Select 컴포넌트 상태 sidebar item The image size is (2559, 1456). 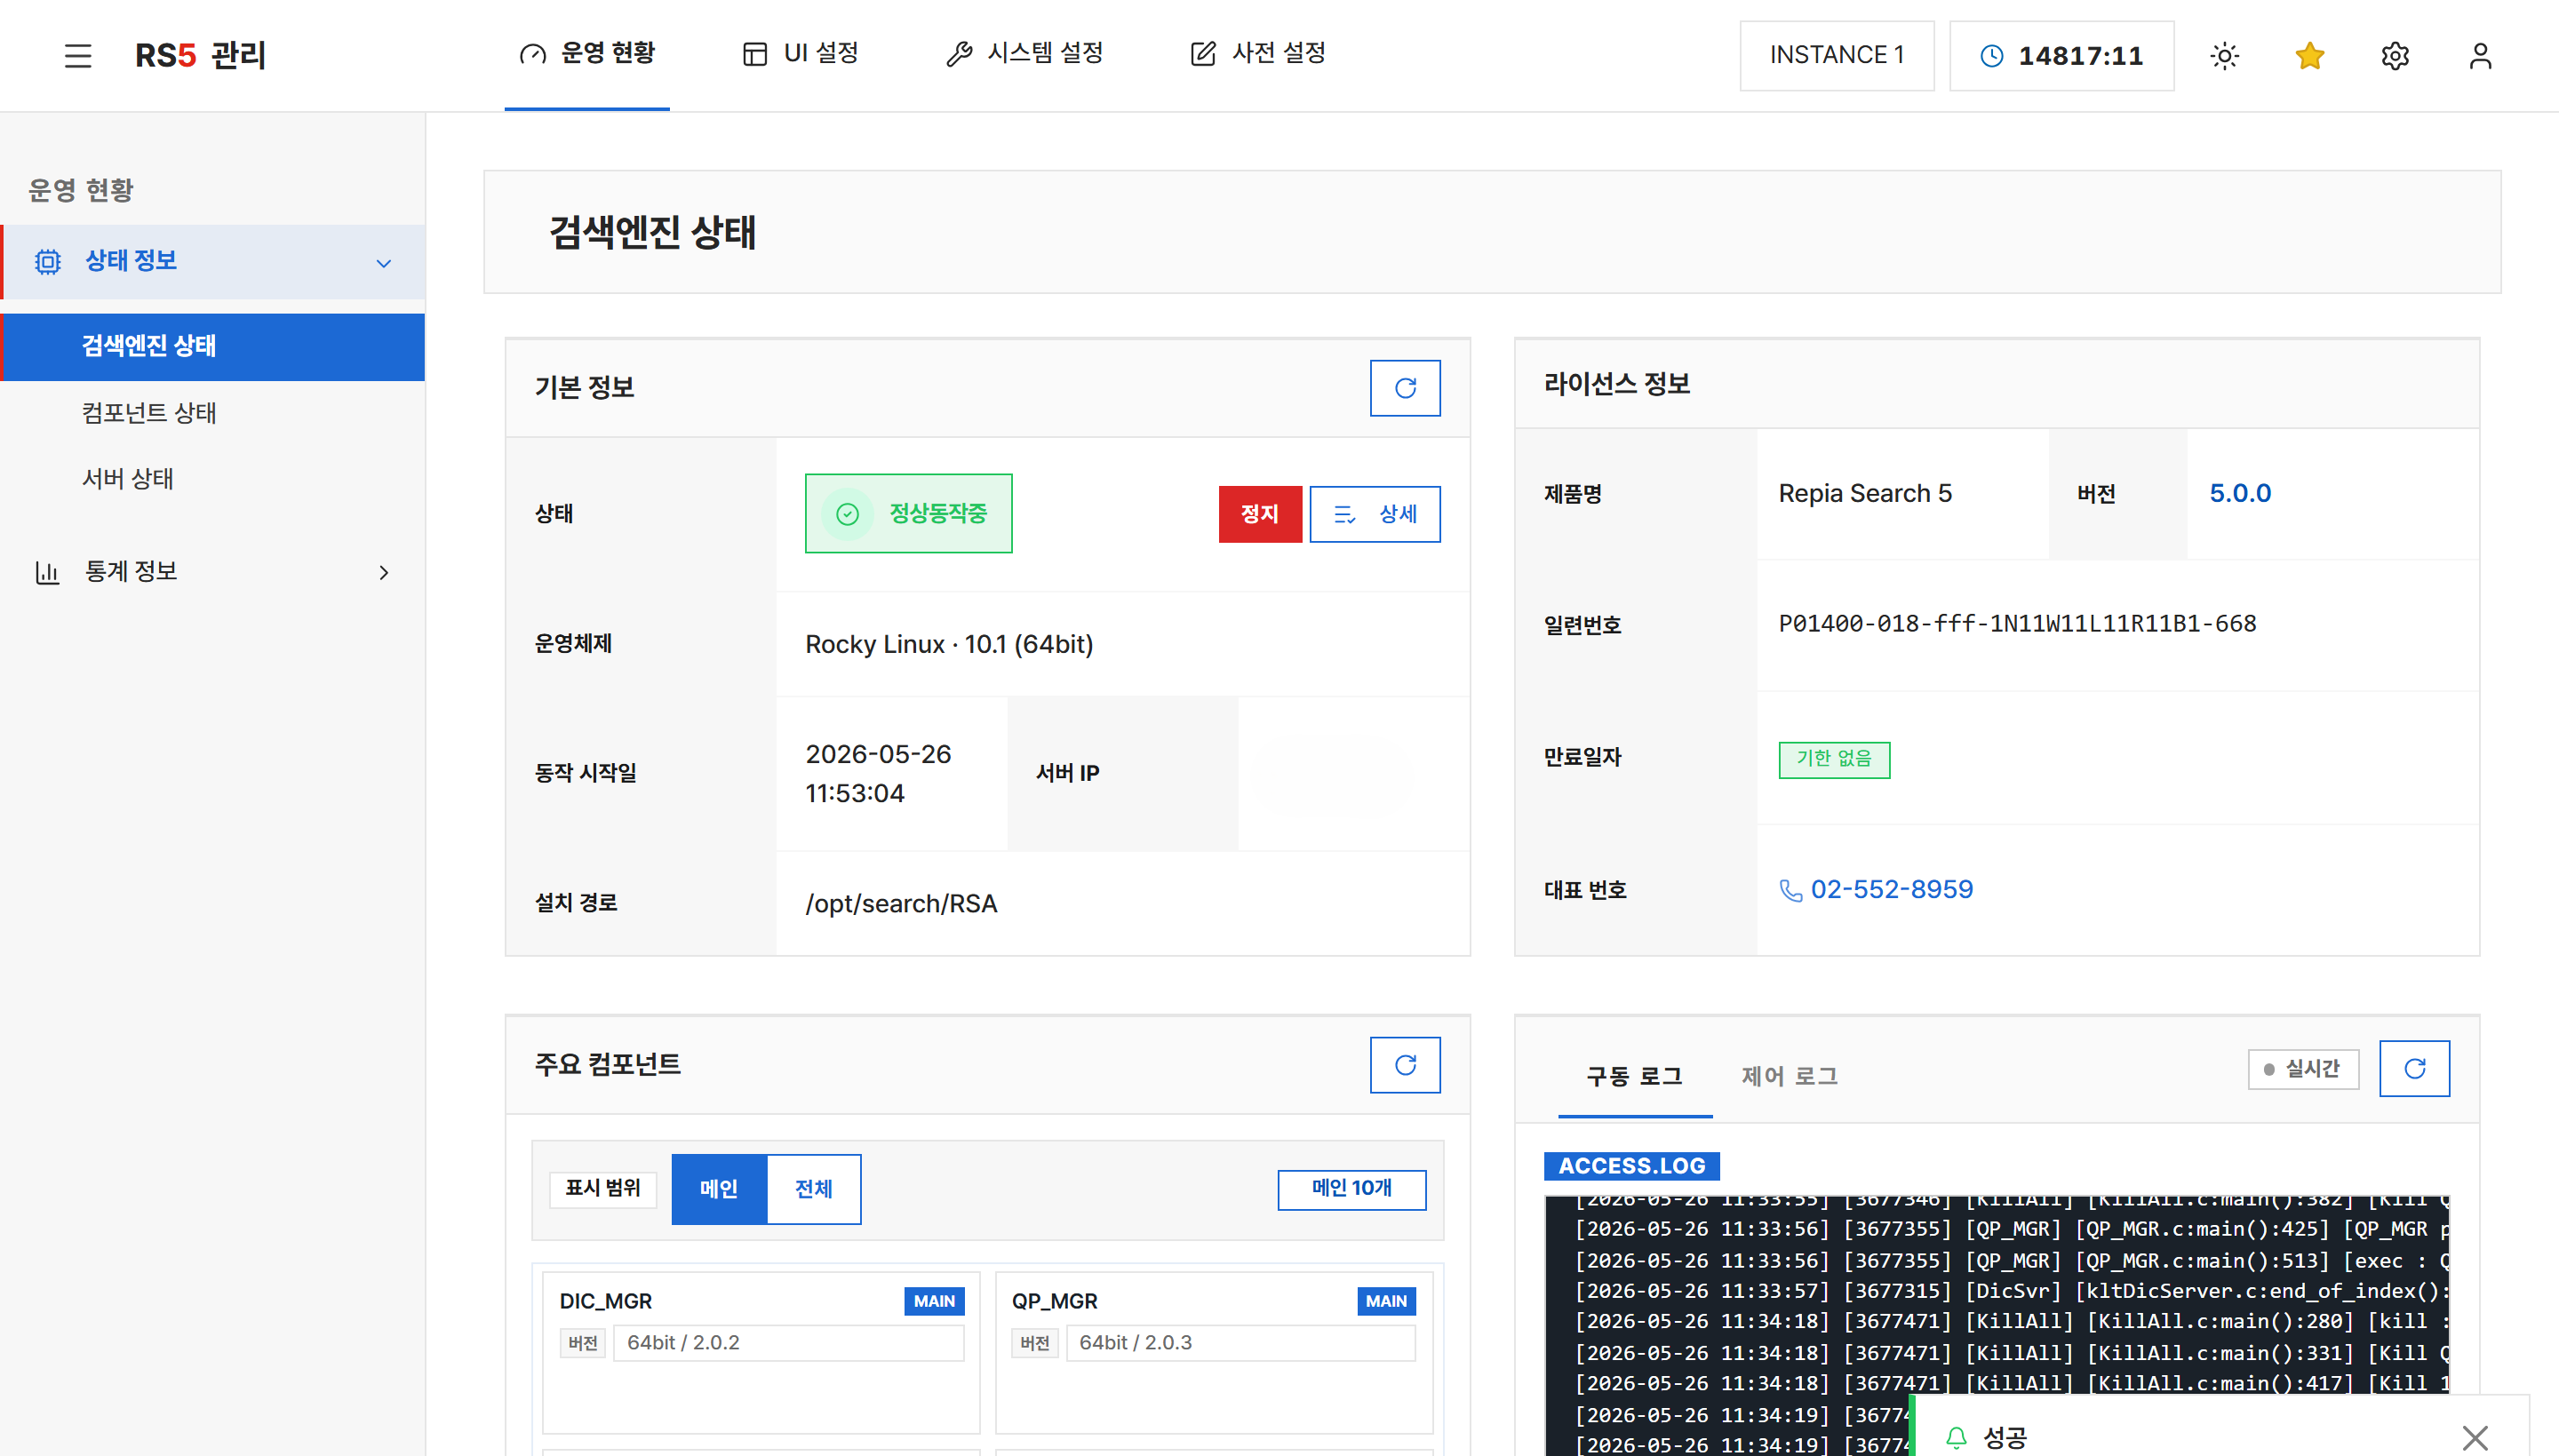click(x=213, y=413)
